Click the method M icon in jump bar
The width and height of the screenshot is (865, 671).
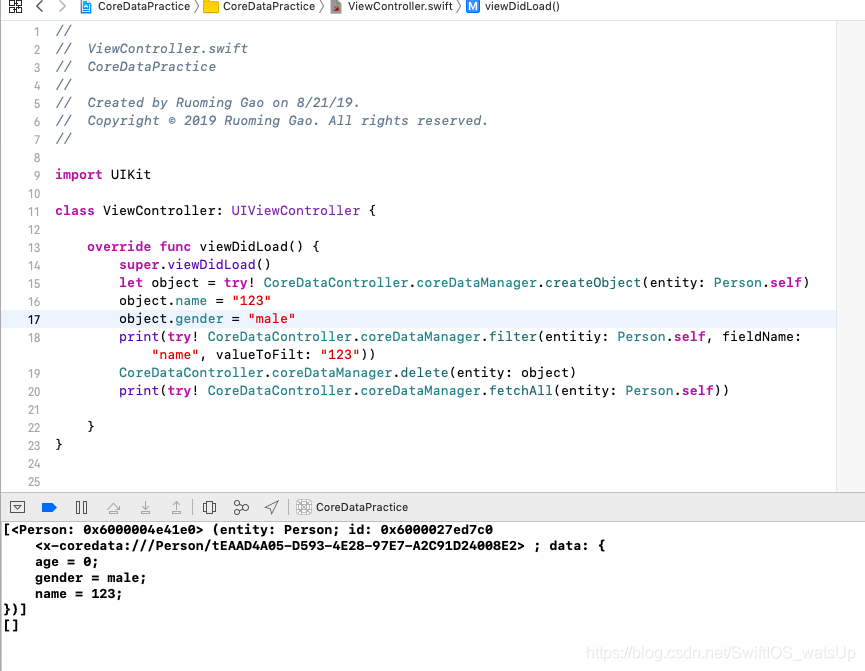473,7
